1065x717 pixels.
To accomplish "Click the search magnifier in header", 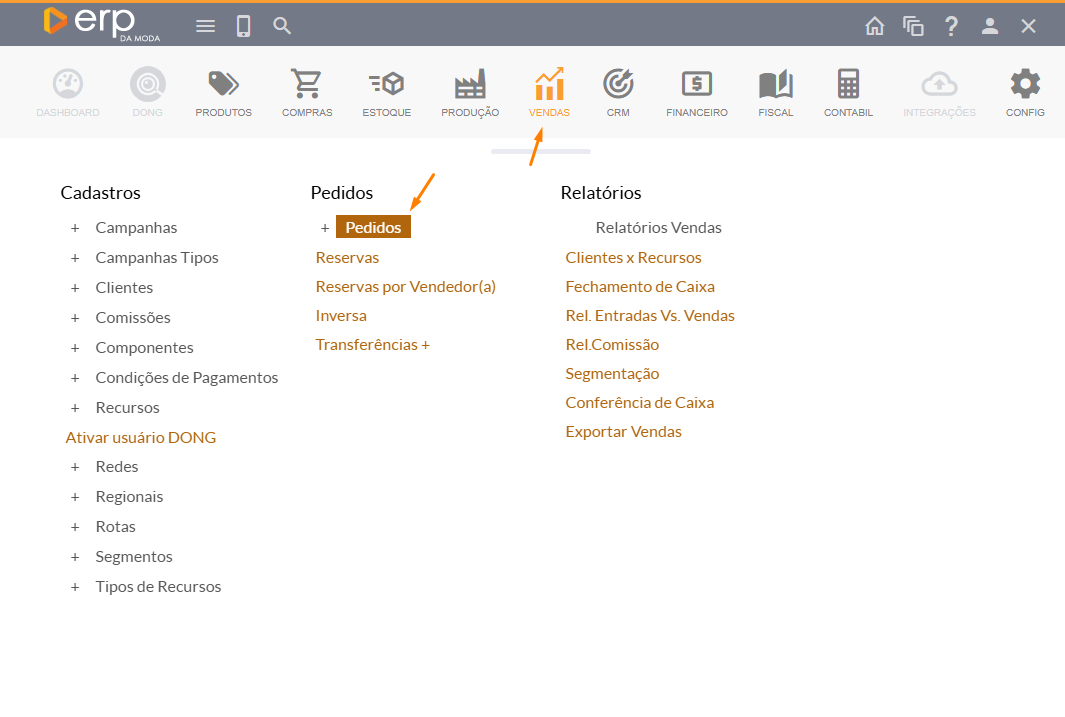I will [282, 26].
